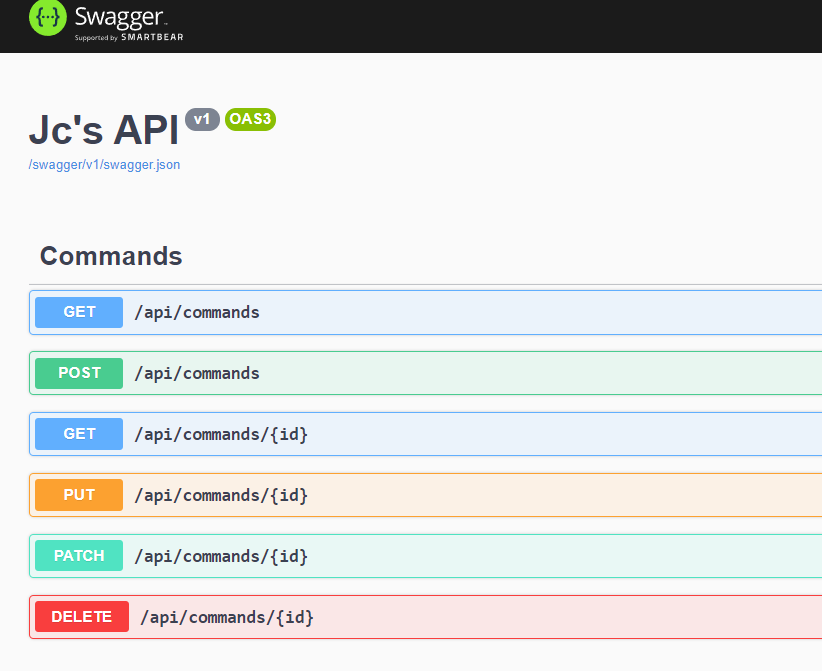
Task: Expand the GET /api/commands/{id} path text
Action: click(221, 434)
